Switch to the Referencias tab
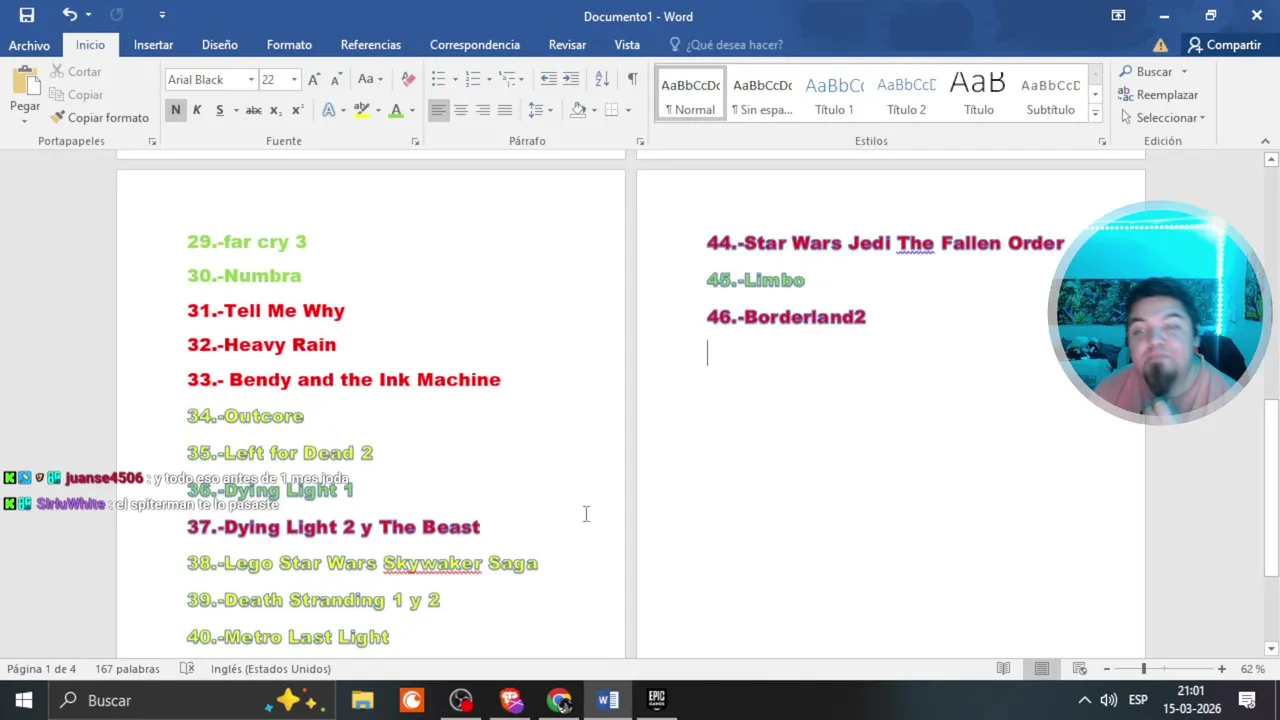This screenshot has height=720, width=1280. pyautogui.click(x=371, y=45)
